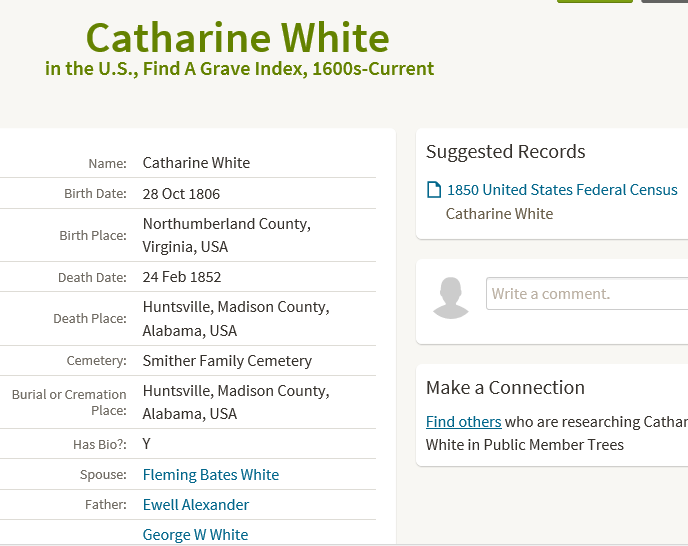Click the Death Place value text
688x546 pixels.
[x=236, y=319]
